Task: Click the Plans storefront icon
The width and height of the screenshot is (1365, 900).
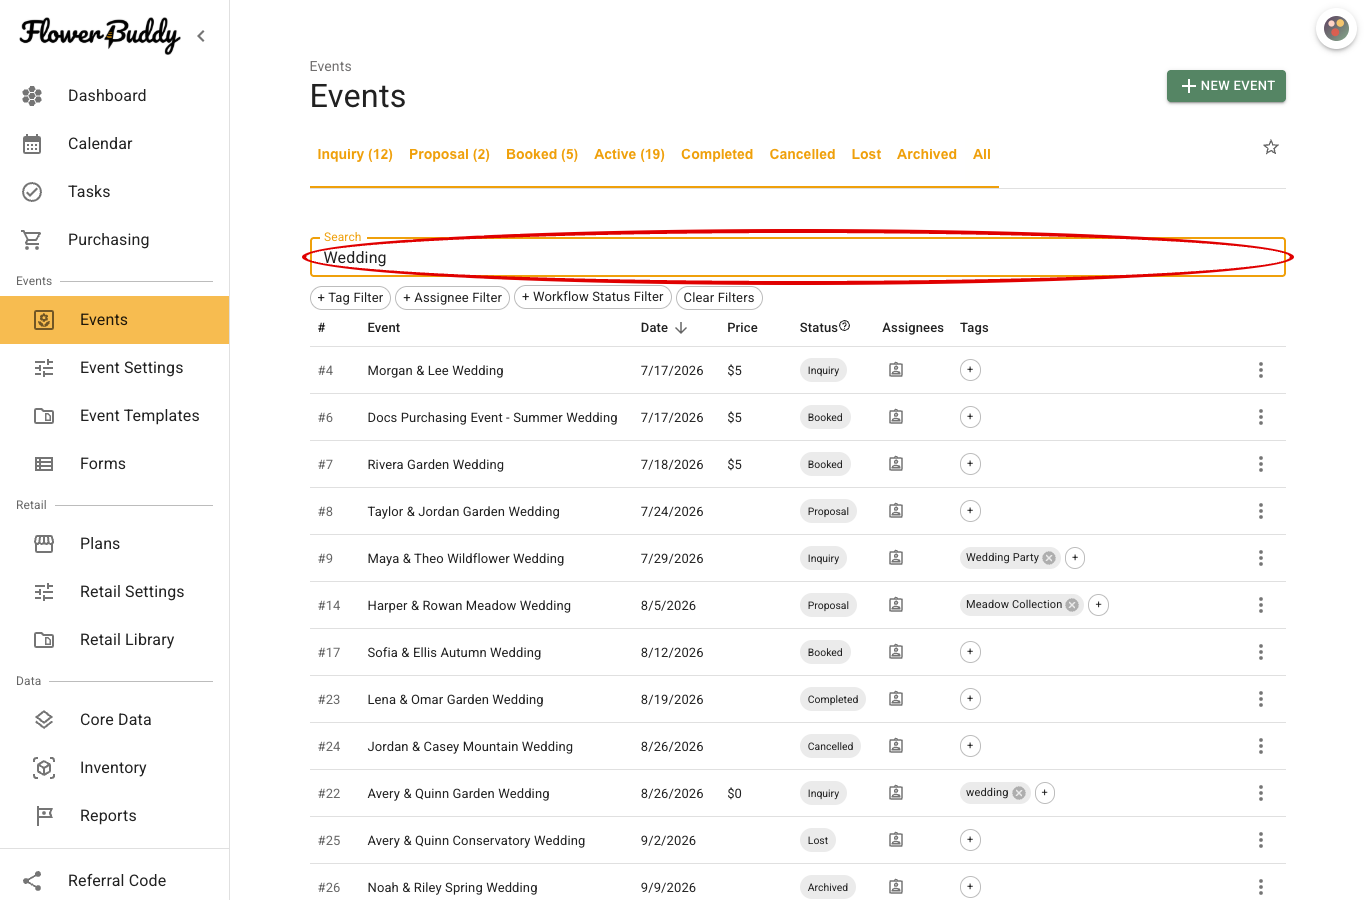Action: click(x=44, y=544)
